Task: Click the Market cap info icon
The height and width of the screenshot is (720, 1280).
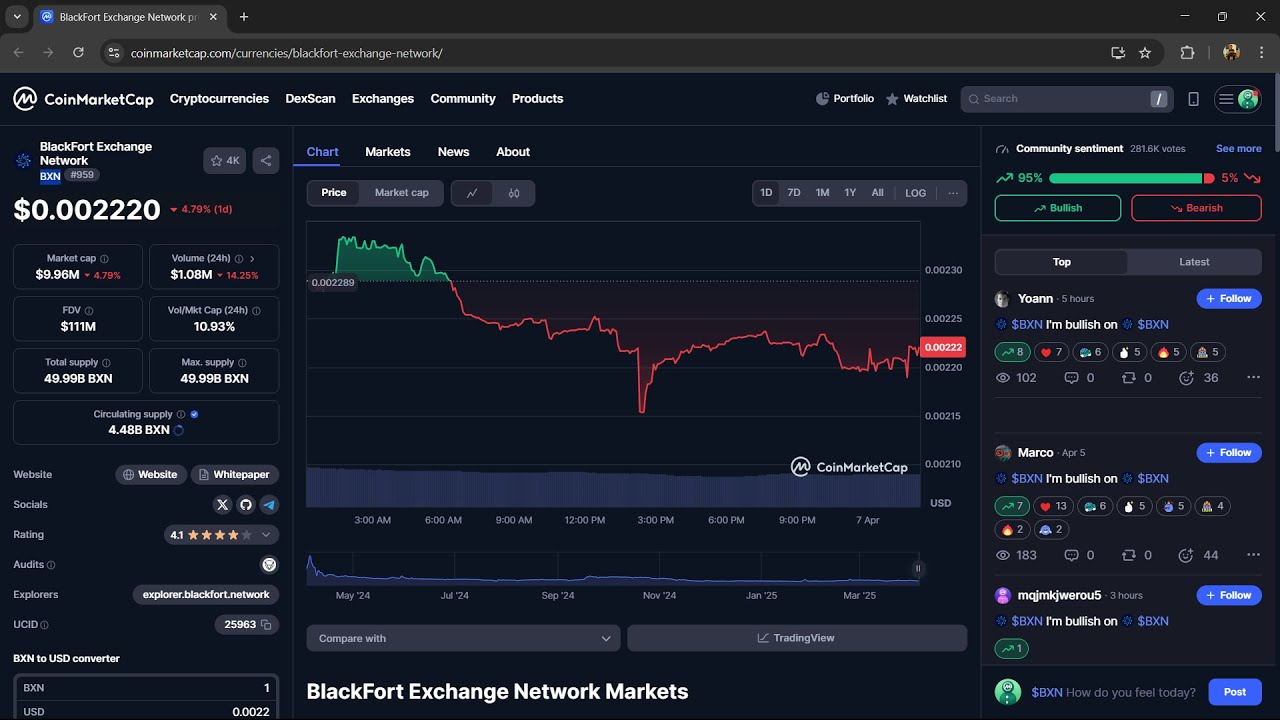Action: [x=104, y=259]
